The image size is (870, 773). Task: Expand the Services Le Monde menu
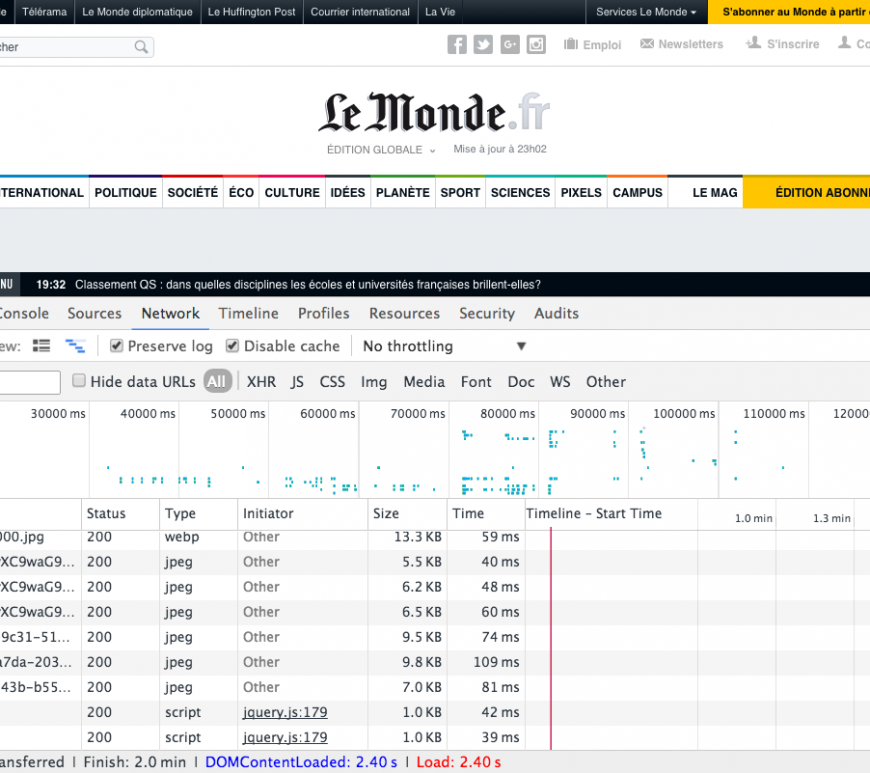[x=646, y=12]
